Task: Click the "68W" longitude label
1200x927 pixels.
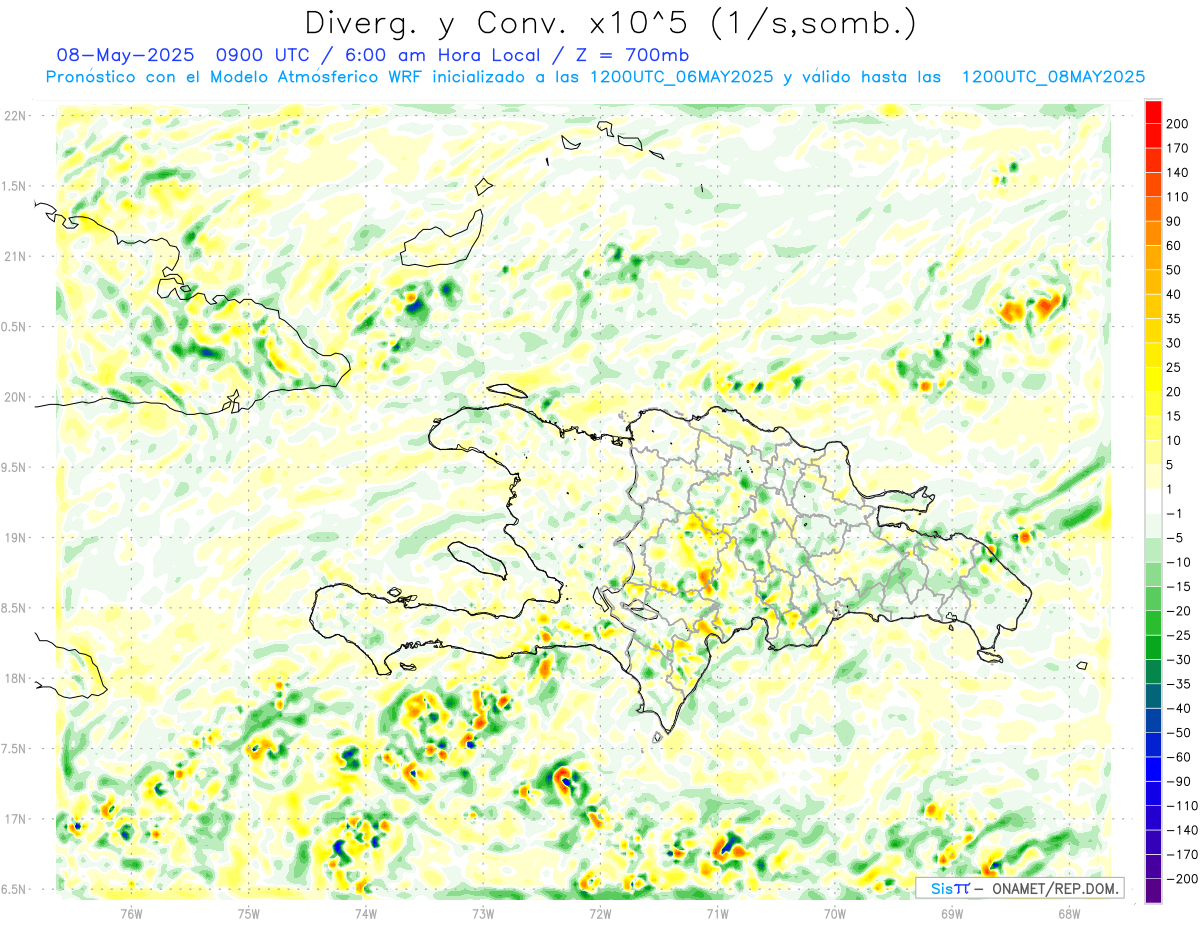Action: coord(1069,913)
